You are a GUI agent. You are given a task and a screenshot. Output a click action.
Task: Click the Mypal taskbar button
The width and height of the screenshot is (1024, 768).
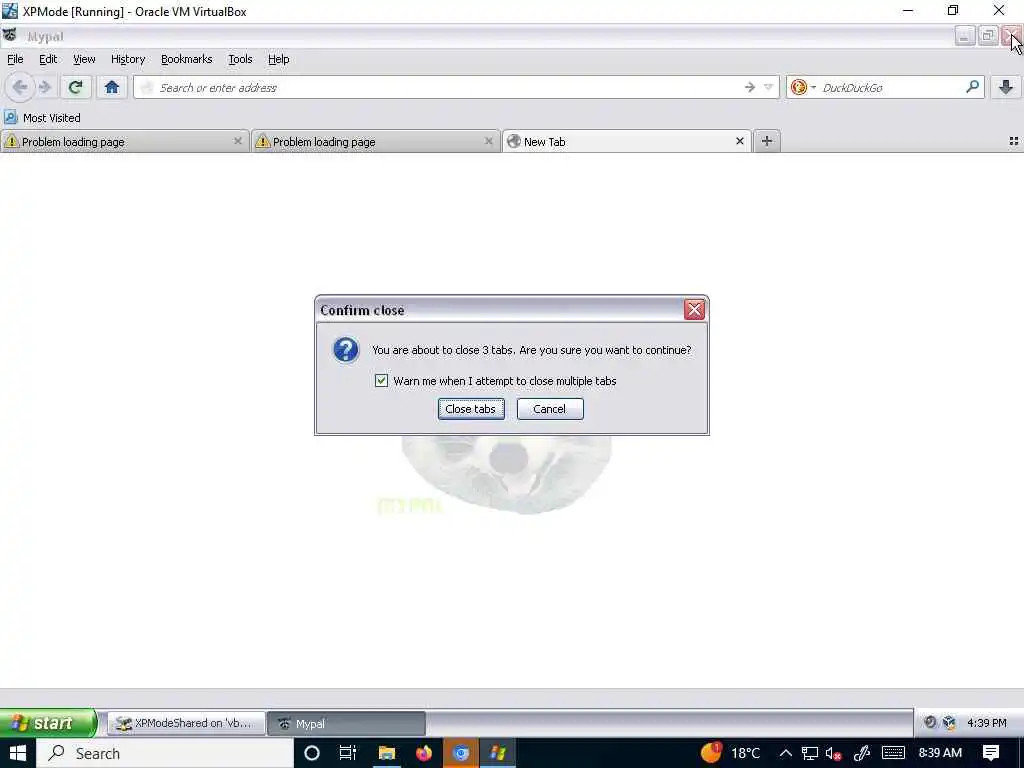click(x=346, y=723)
